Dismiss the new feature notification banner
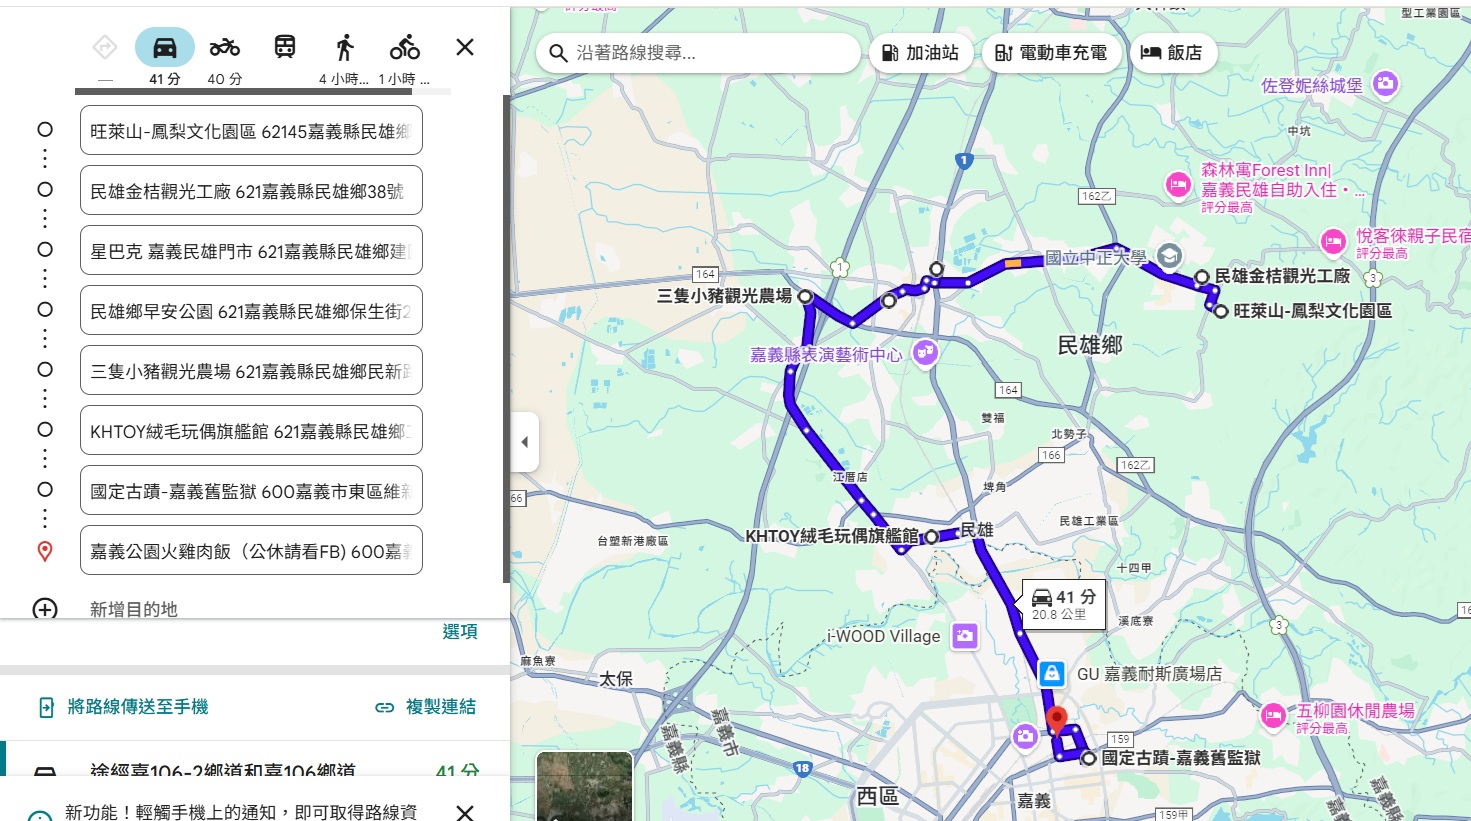Screen dimensions: 1471x821 click(464, 813)
